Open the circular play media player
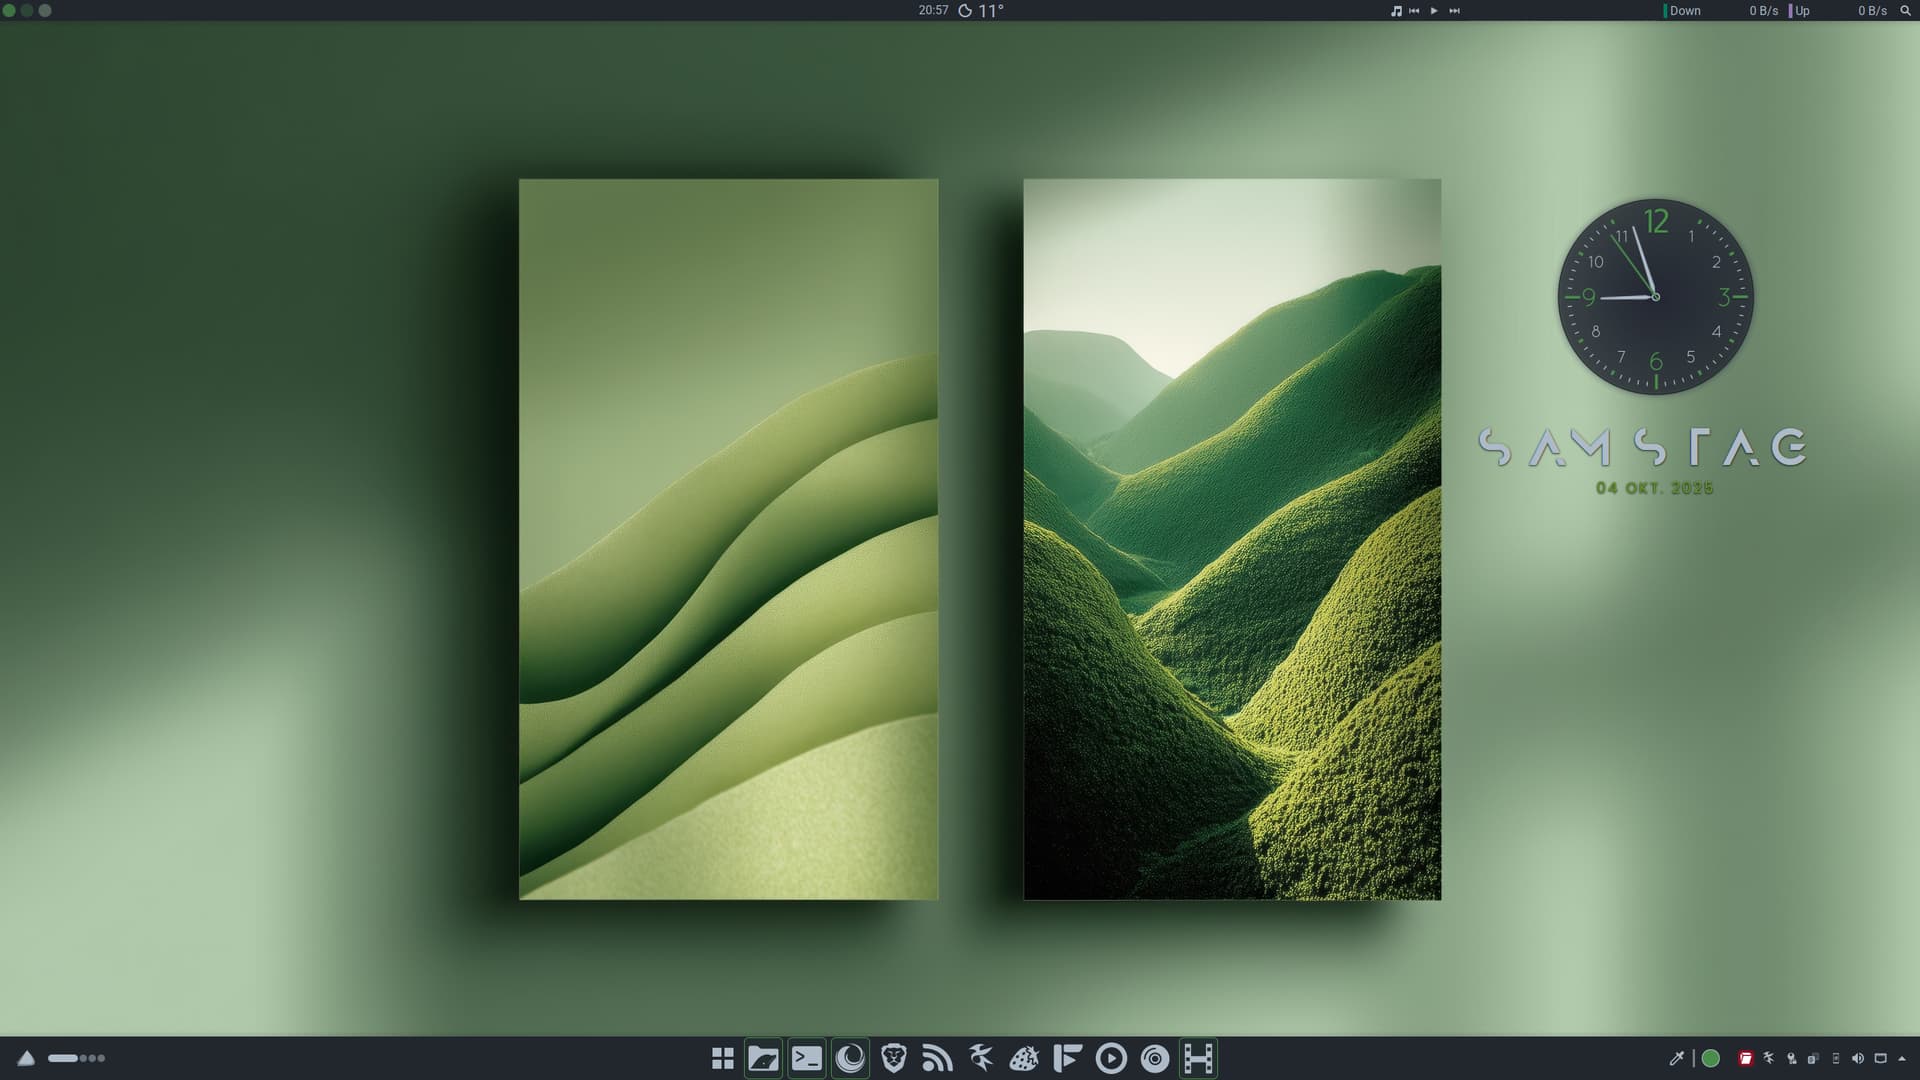The width and height of the screenshot is (1920, 1080). [x=1111, y=1058]
